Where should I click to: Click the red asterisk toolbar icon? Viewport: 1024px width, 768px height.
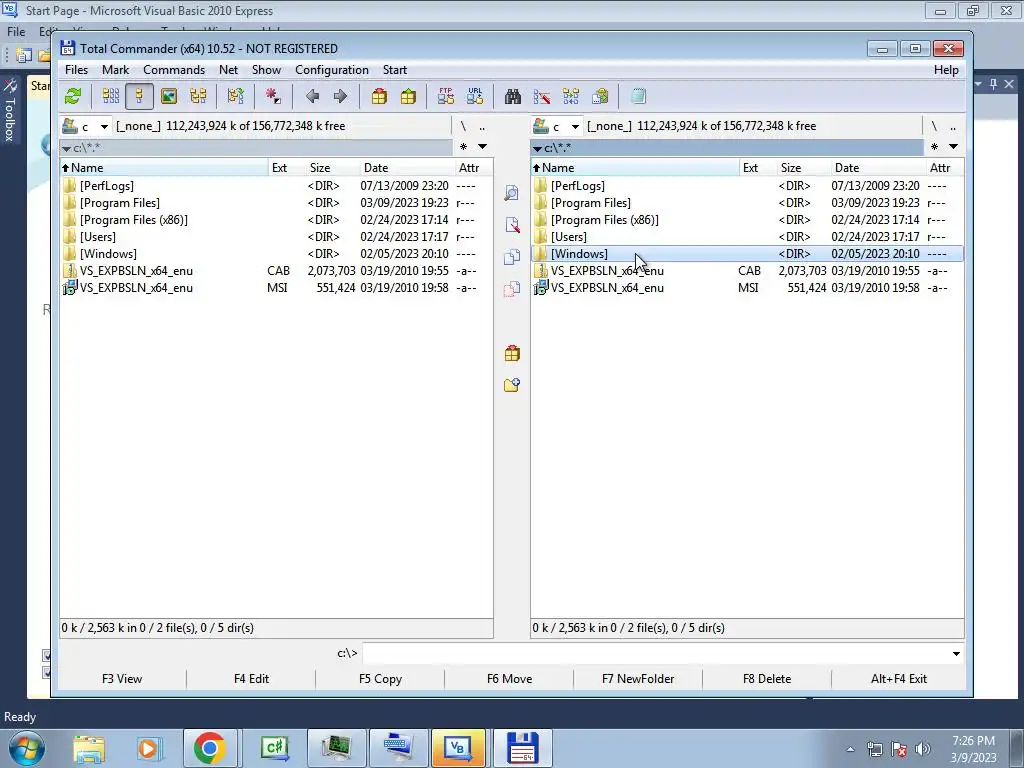click(273, 97)
